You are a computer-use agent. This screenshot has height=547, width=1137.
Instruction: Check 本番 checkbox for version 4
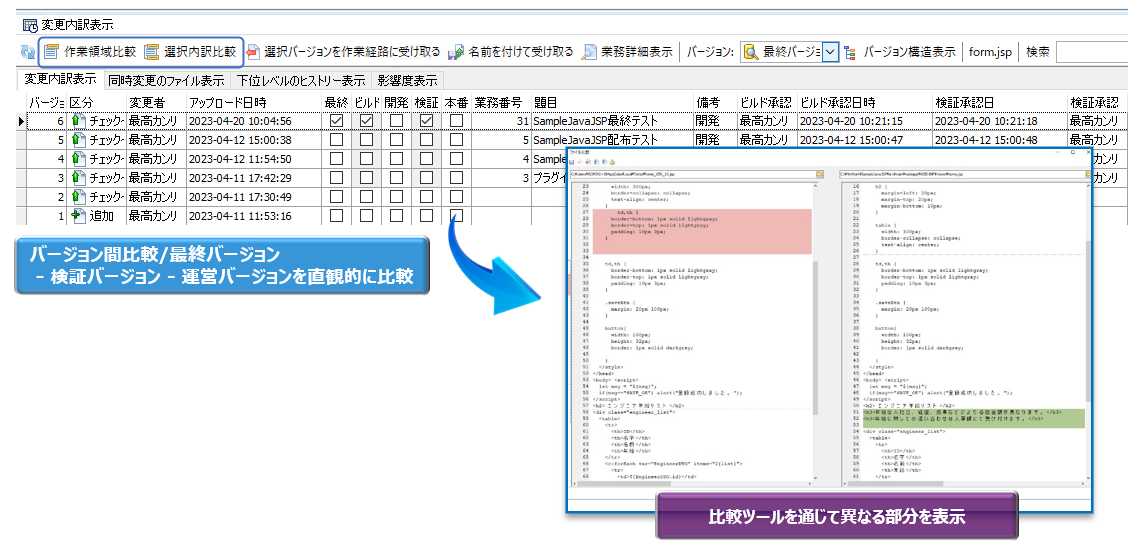click(456, 159)
